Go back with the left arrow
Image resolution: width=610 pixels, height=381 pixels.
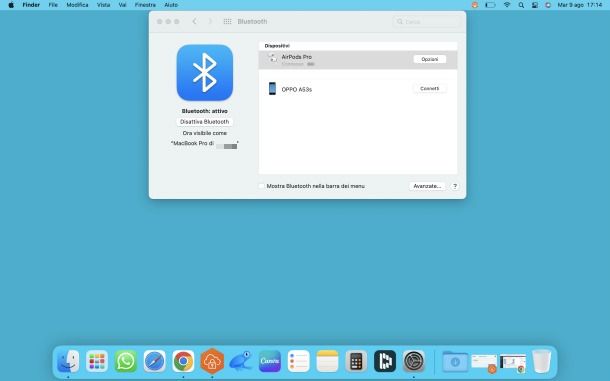(x=195, y=21)
